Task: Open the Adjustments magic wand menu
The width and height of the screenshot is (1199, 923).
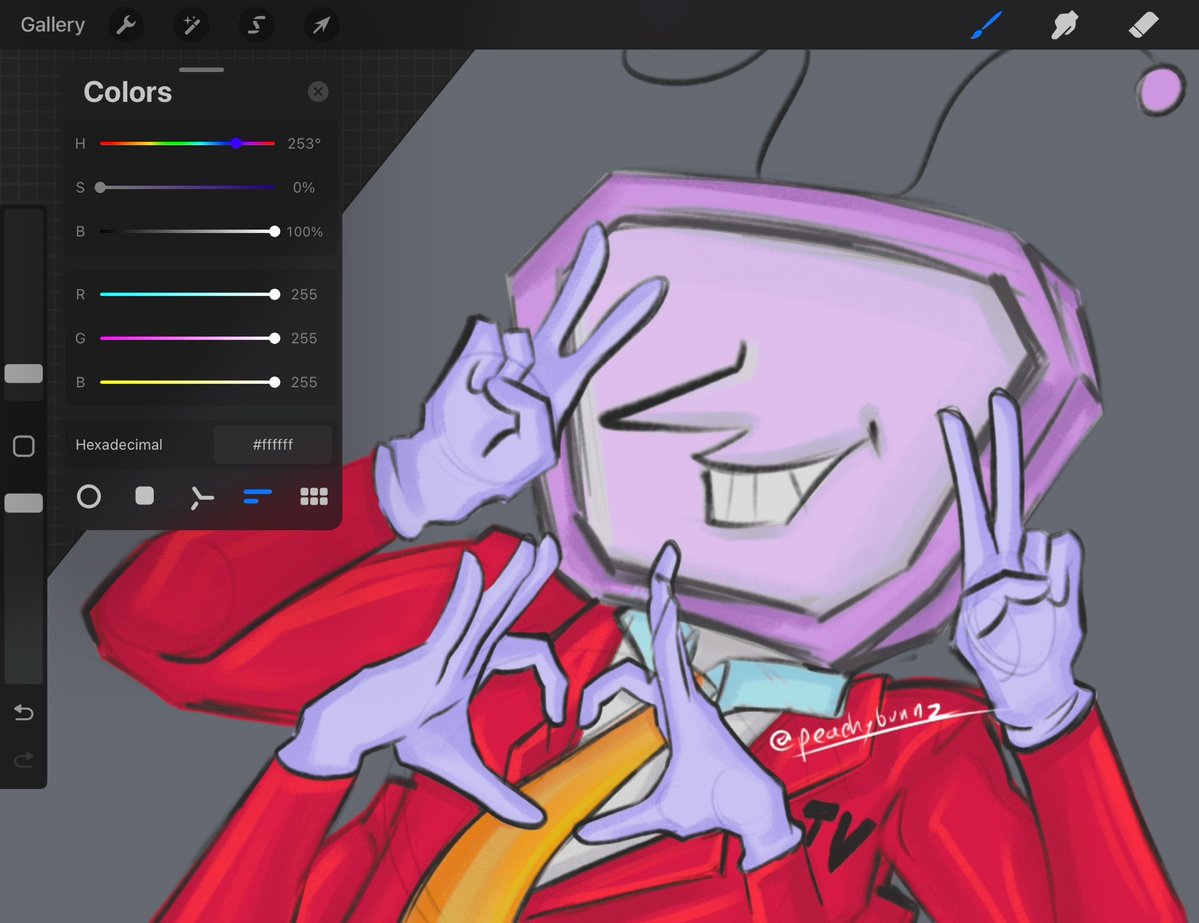Action: (191, 25)
